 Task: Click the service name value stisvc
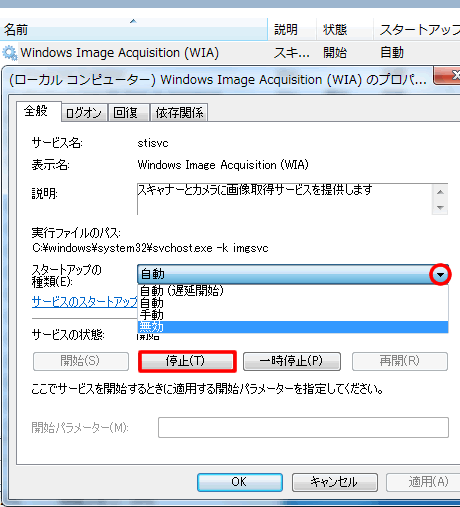pyautogui.click(x=153, y=143)
